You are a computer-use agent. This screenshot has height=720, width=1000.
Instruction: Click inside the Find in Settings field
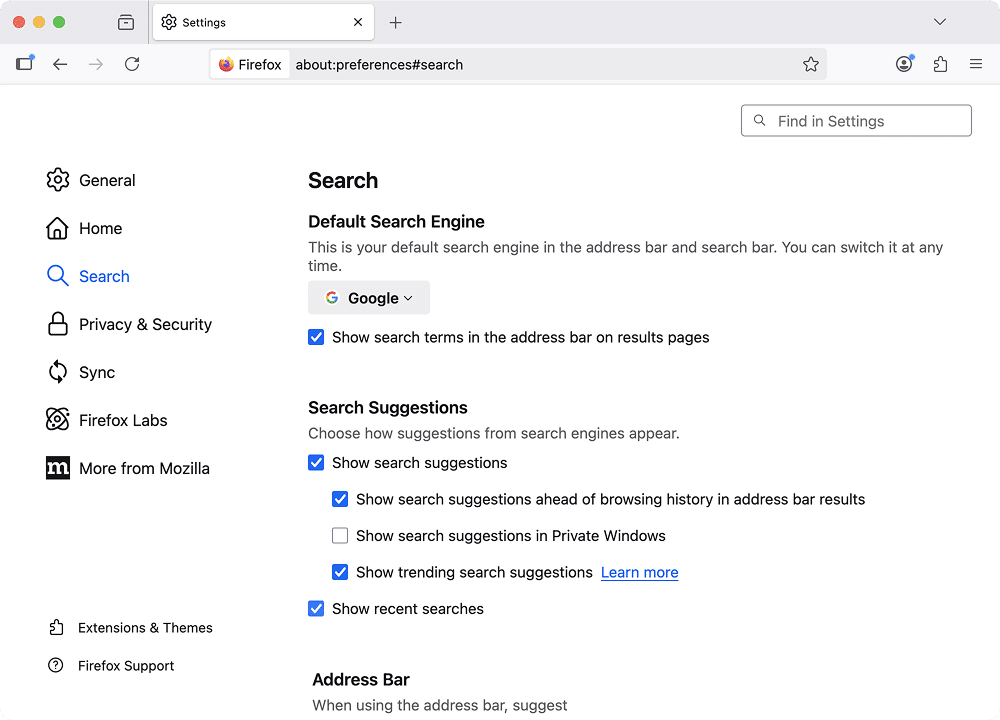pos(855,120)
